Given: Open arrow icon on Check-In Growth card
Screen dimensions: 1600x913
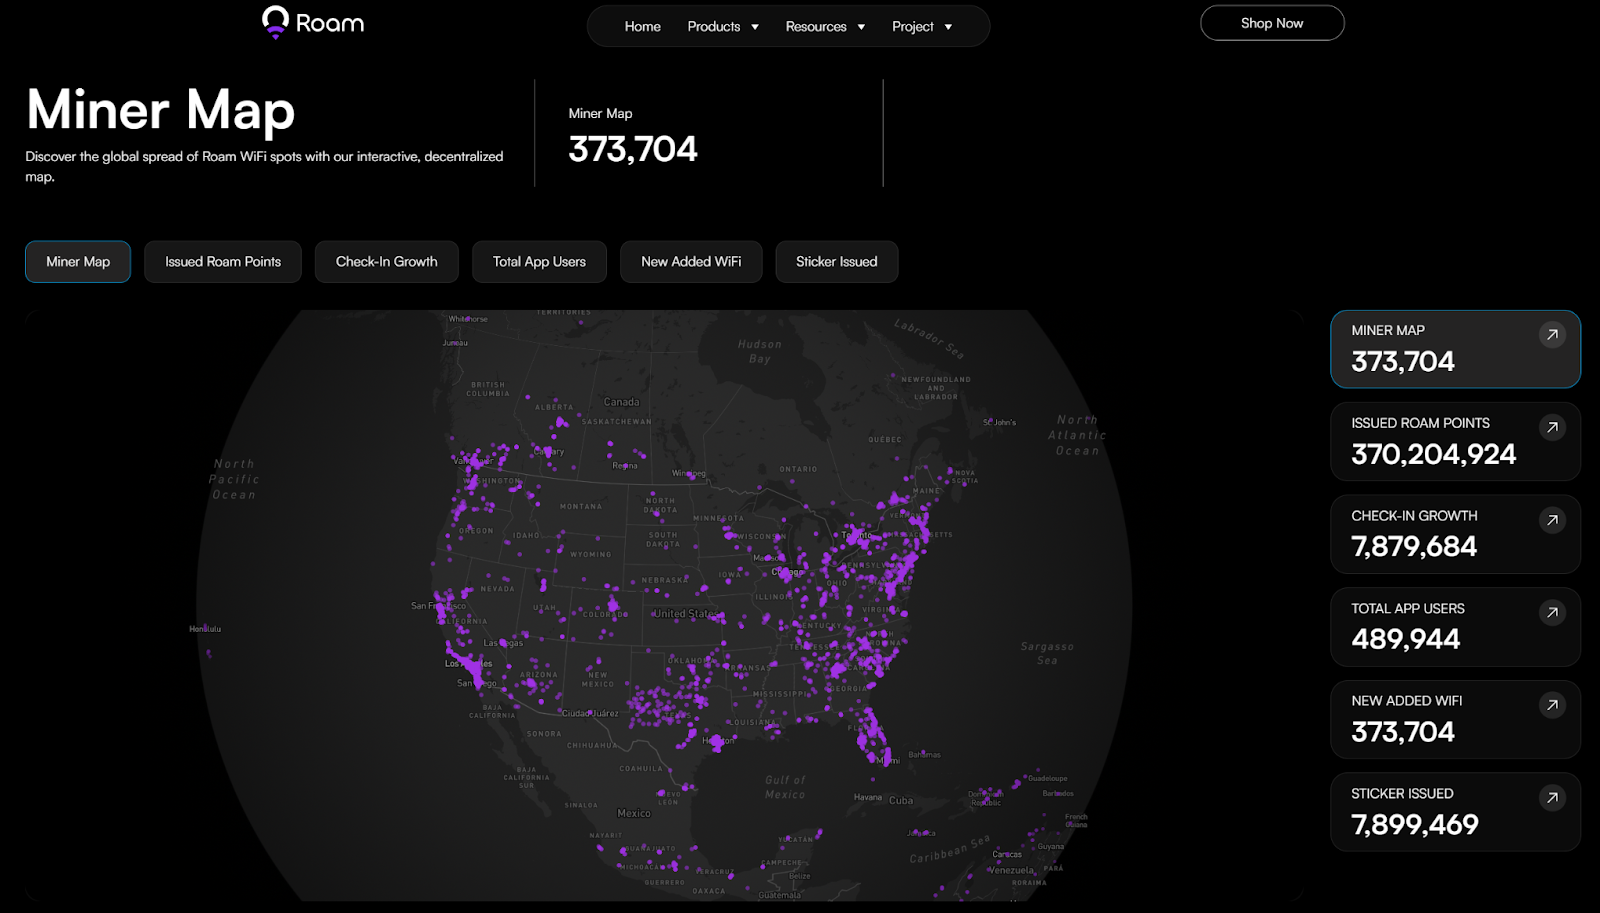Looking at the screenshot, I should [1552, 520].
